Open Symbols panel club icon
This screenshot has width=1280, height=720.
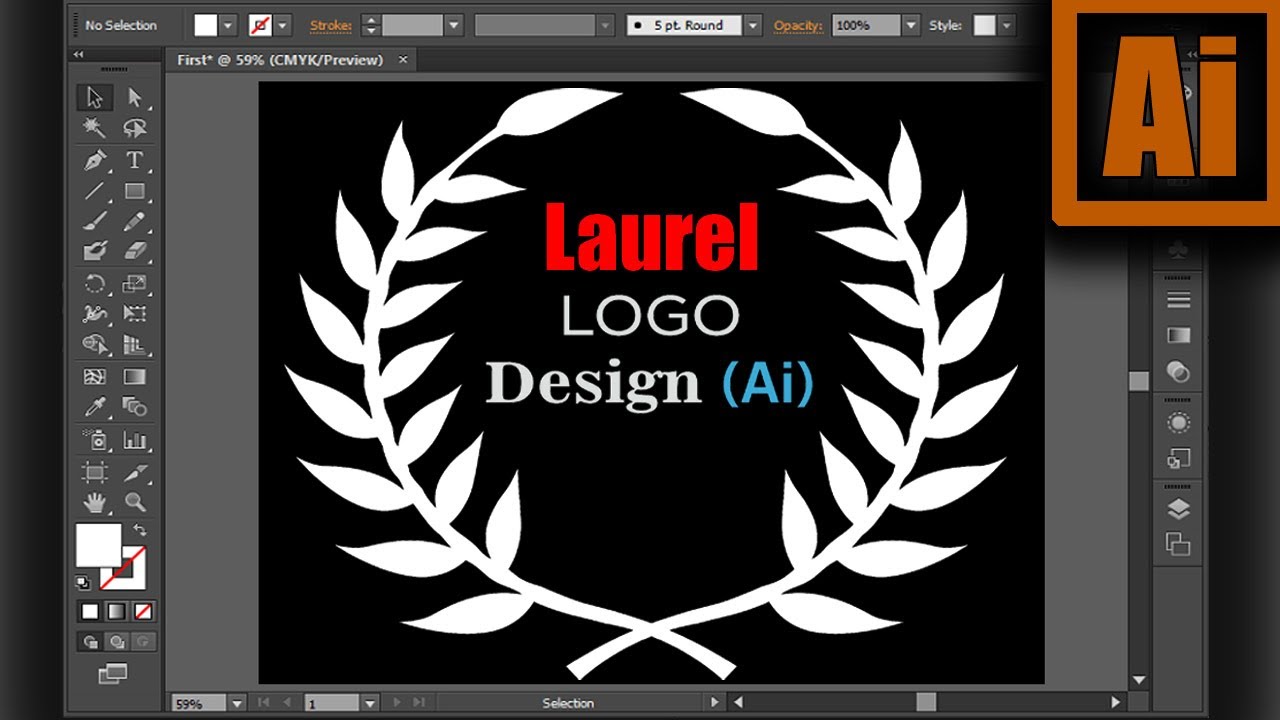[x=1179, y=250]
